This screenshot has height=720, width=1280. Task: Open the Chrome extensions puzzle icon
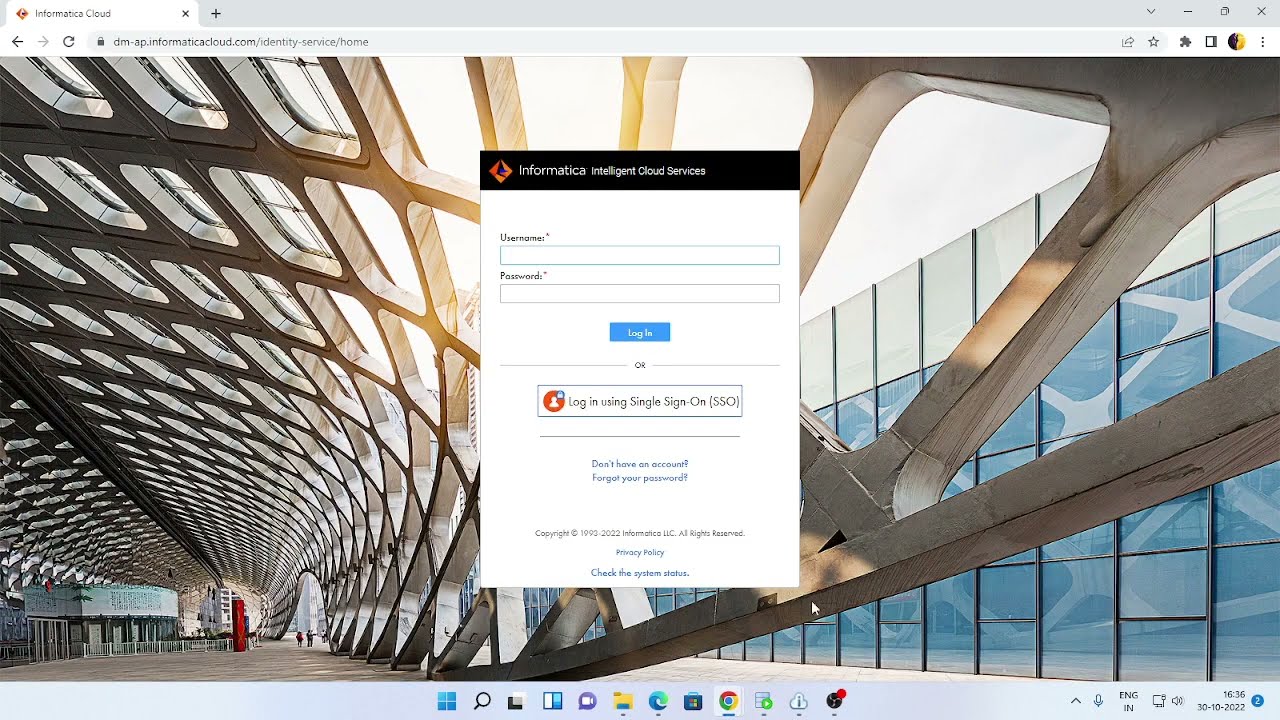point(1186,42)
